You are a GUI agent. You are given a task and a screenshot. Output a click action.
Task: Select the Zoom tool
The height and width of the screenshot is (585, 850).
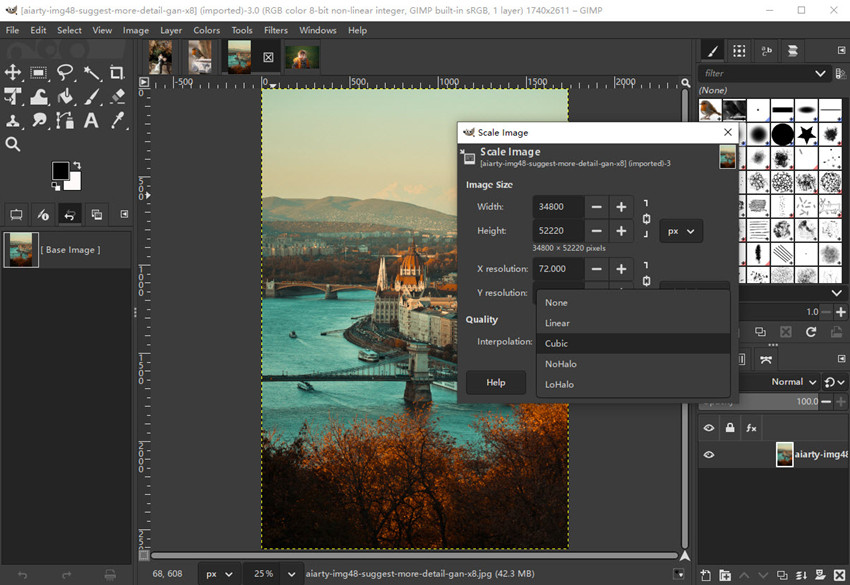click(x=13, y=144)
